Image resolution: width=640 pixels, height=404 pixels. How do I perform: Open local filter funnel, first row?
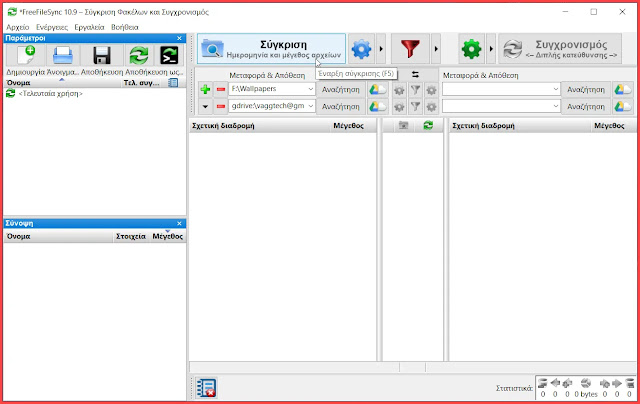415,90
